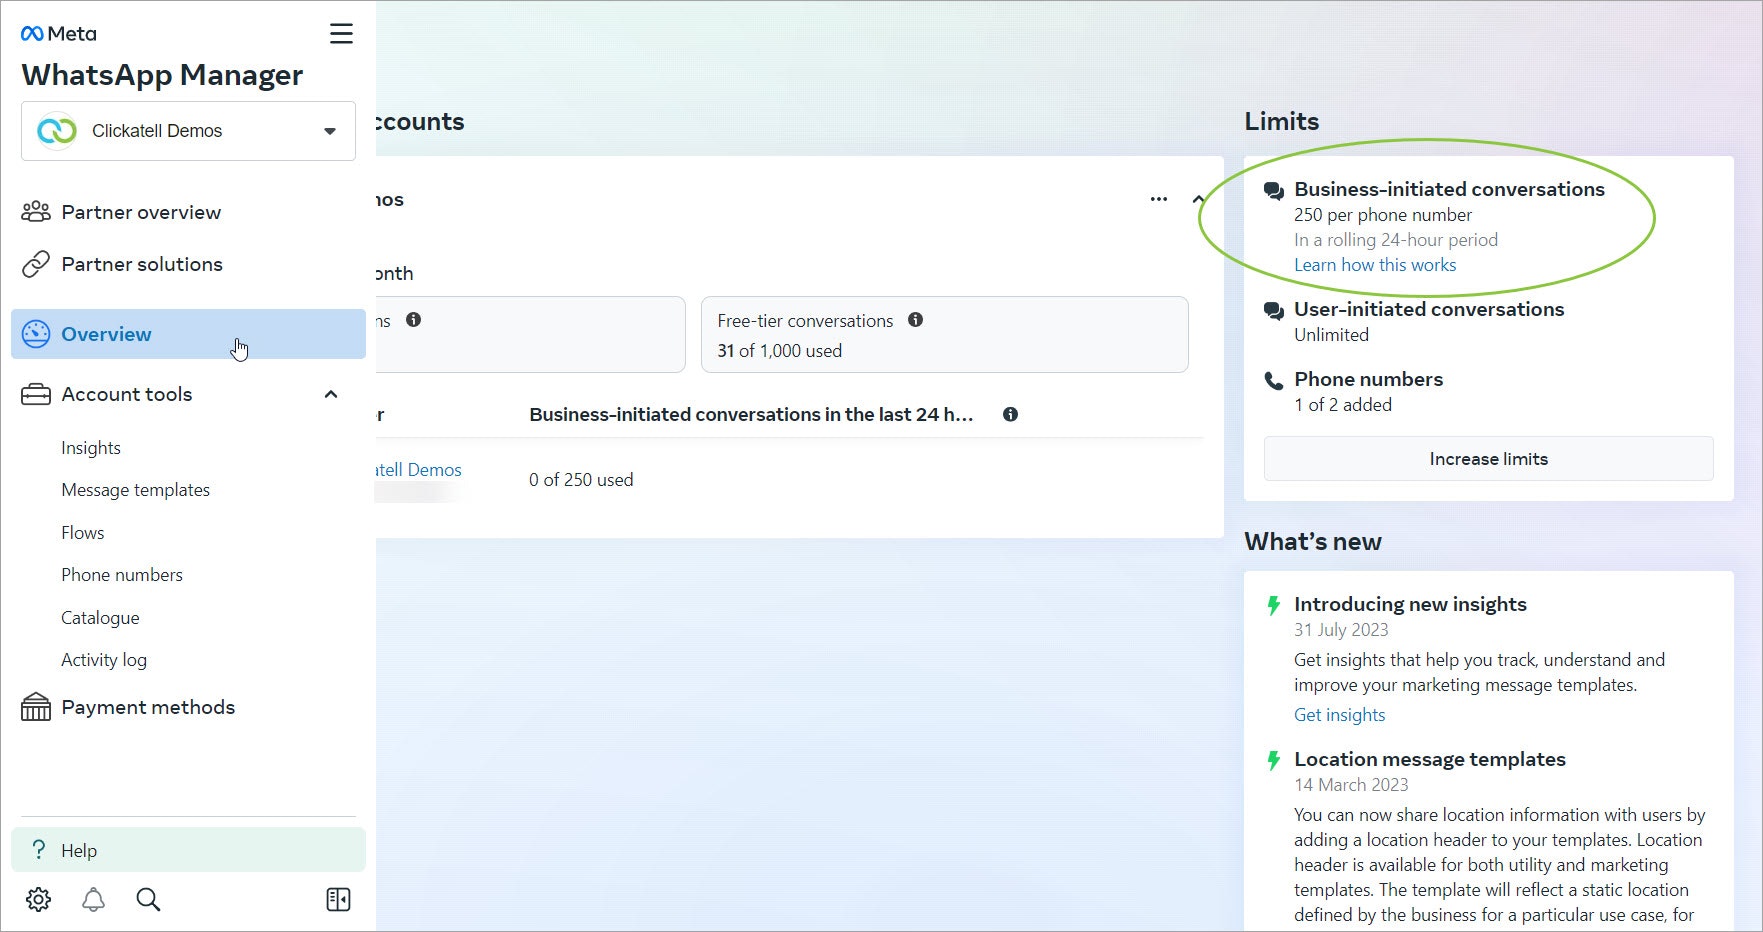This screenshot has width=1763, height=932.
Task: Open the Clickatell Demos account dropdown
Action: pos(188,131)
